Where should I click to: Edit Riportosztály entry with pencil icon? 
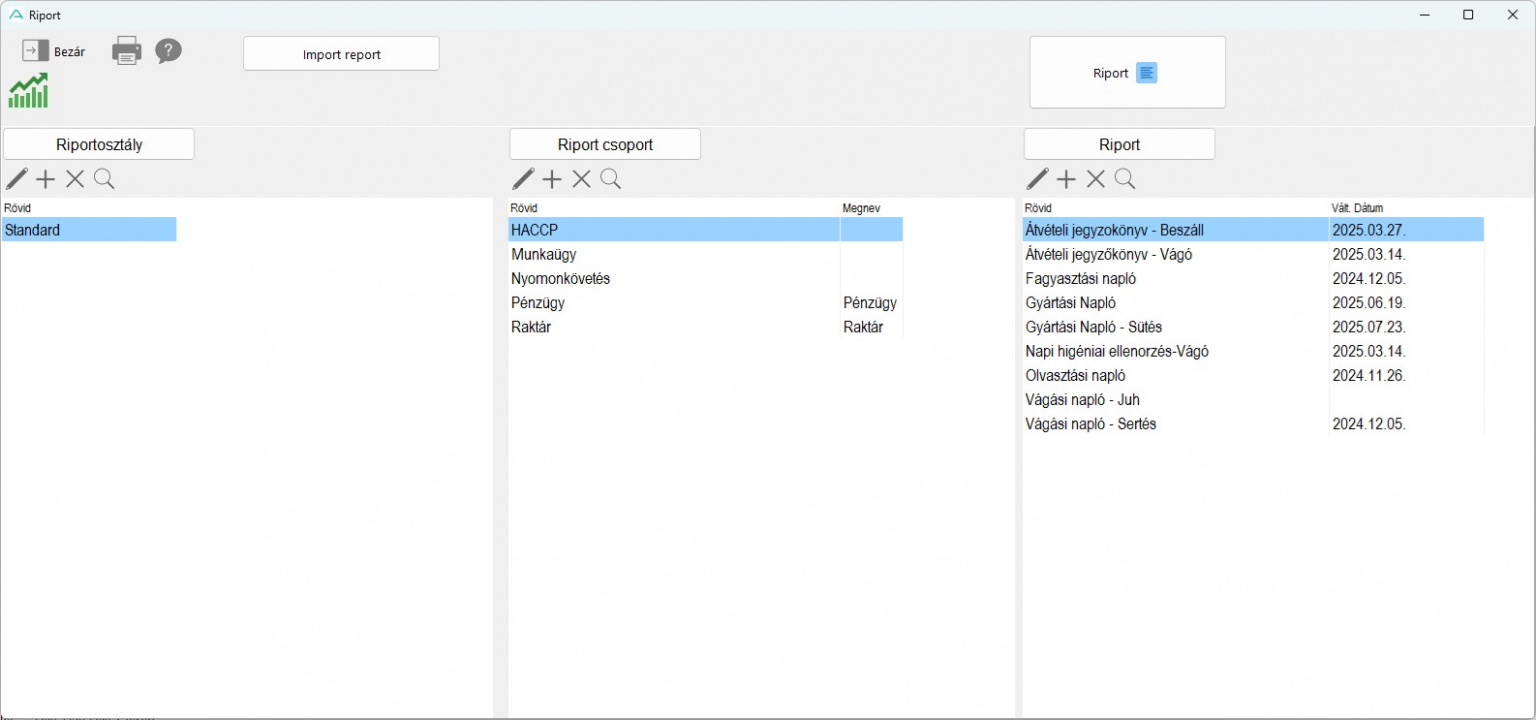[17, 179]
